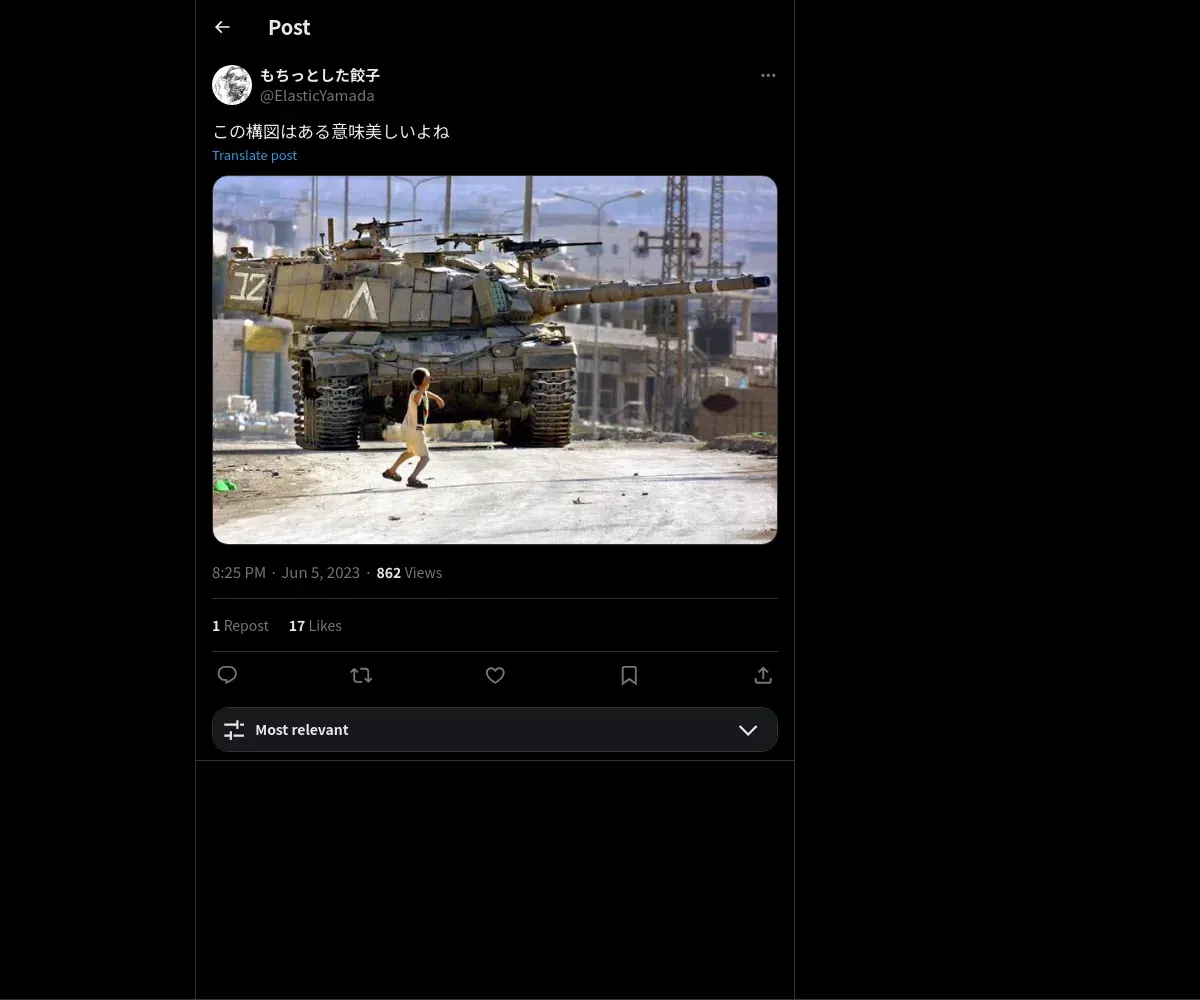Bookmark this post
Image resolution: width=1200 pixels, height=1000 pixels.
click(x=629, y=675)
